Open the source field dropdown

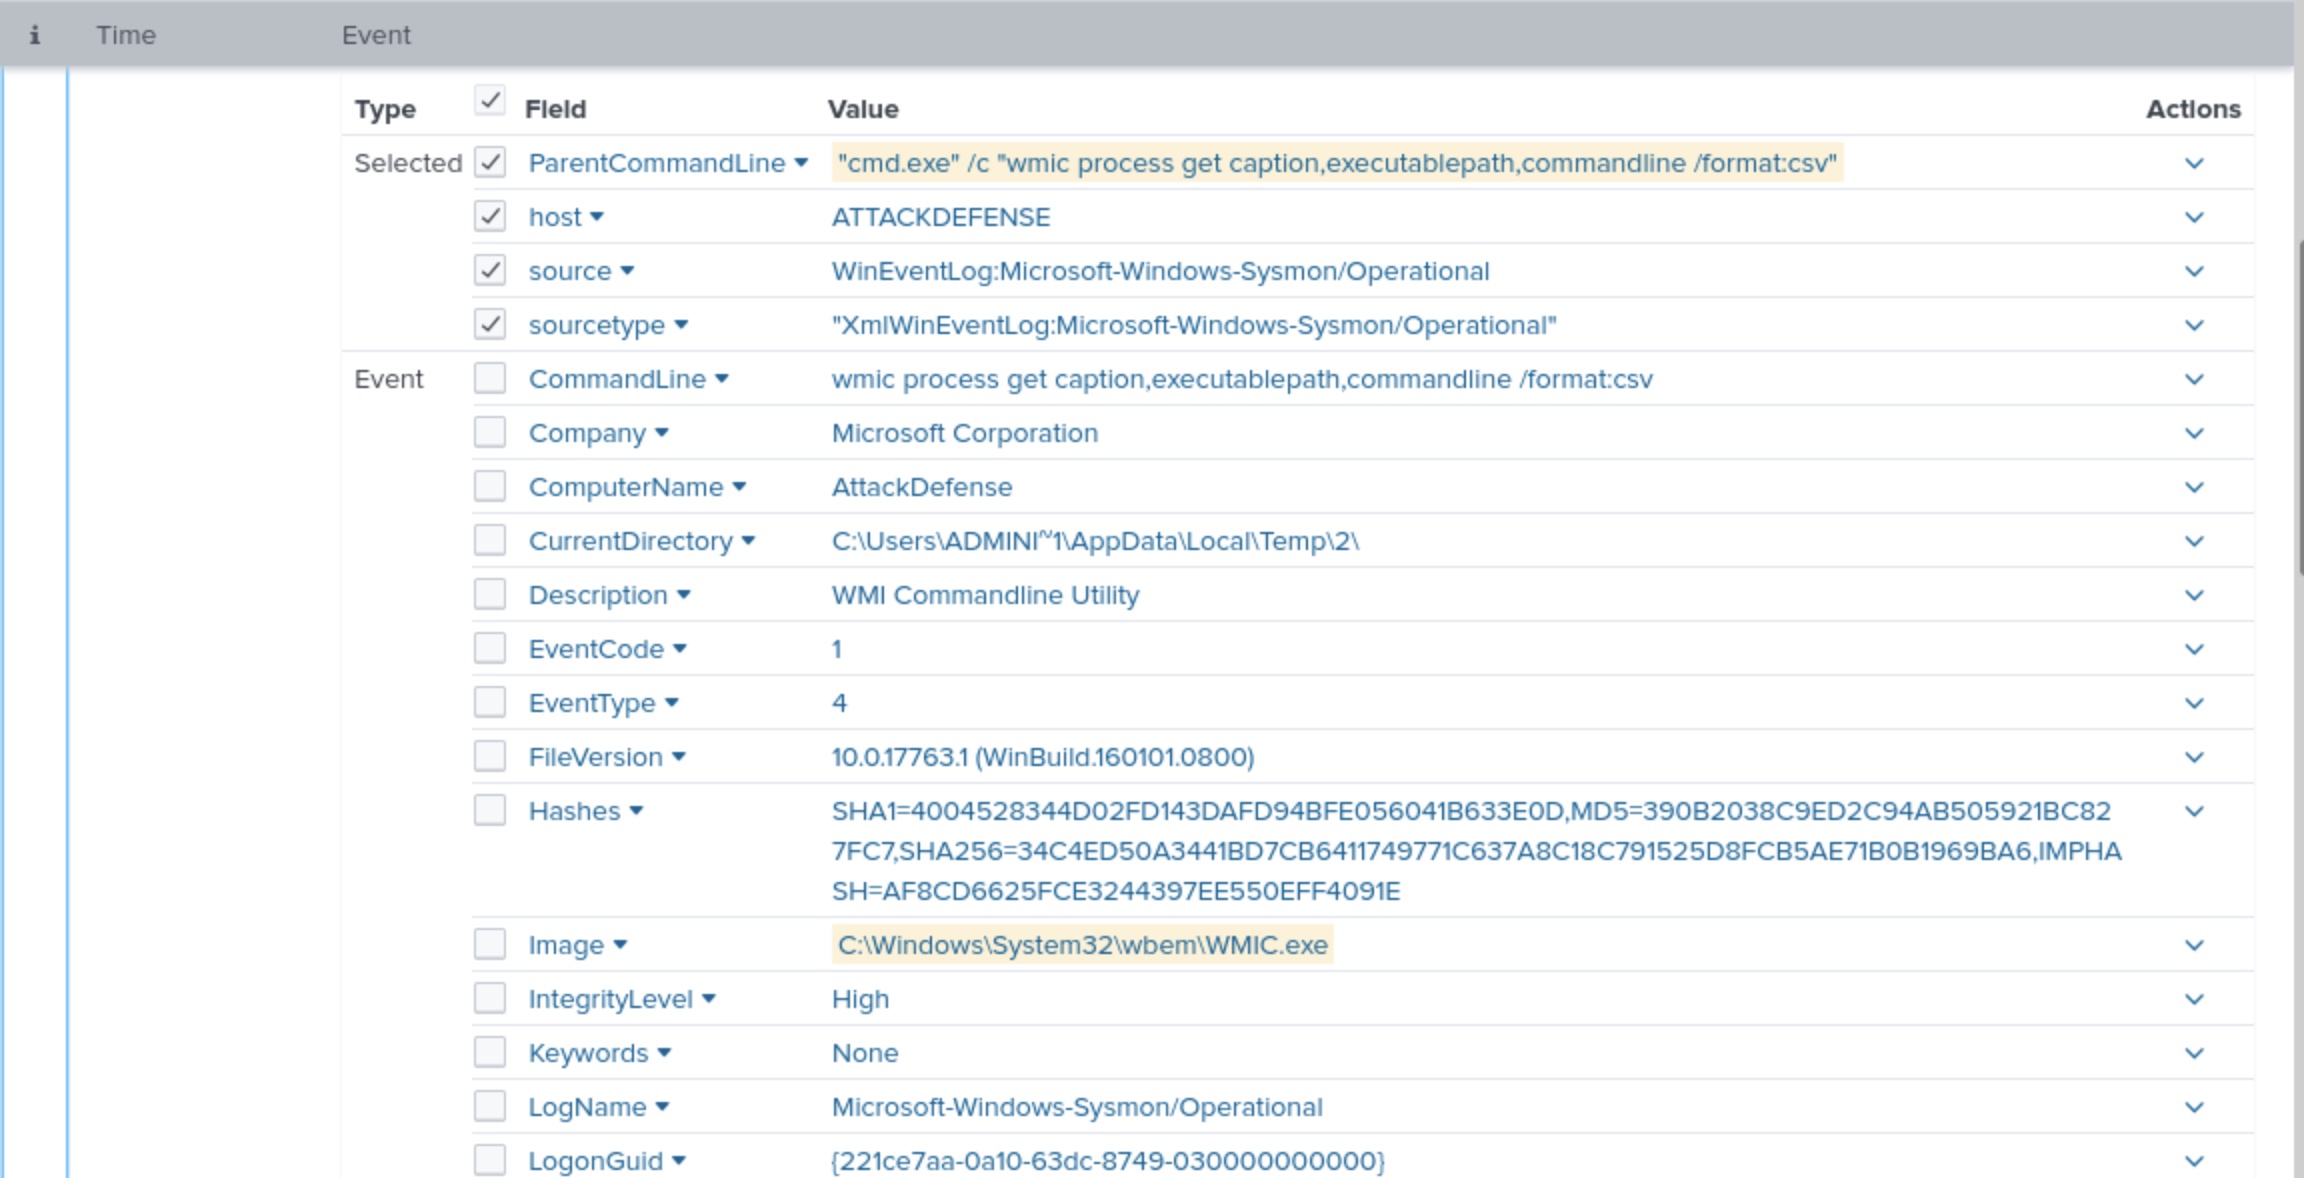[x=627, y=271]
